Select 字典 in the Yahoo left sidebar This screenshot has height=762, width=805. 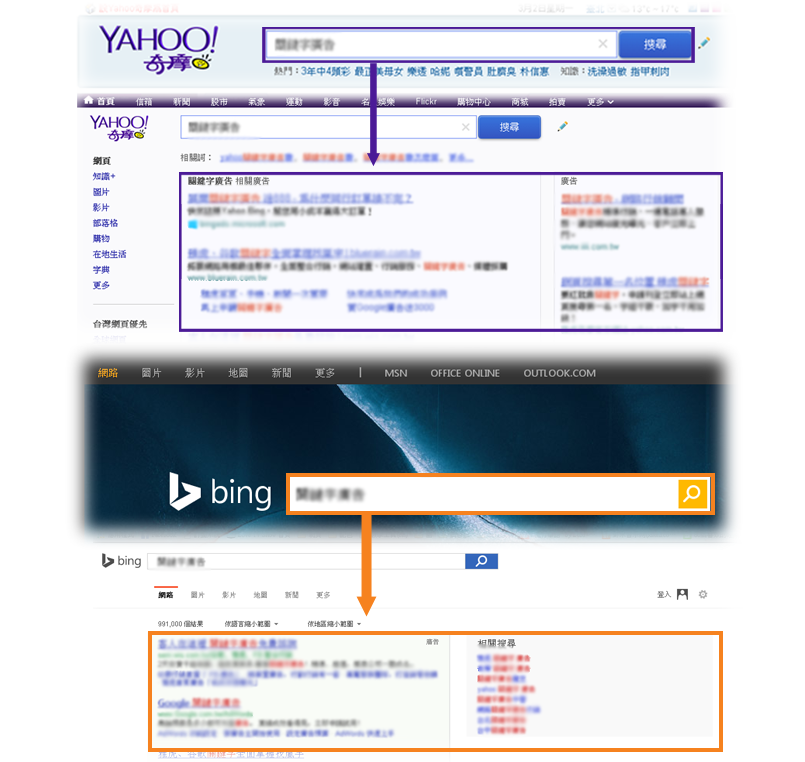tap(101, 270)
